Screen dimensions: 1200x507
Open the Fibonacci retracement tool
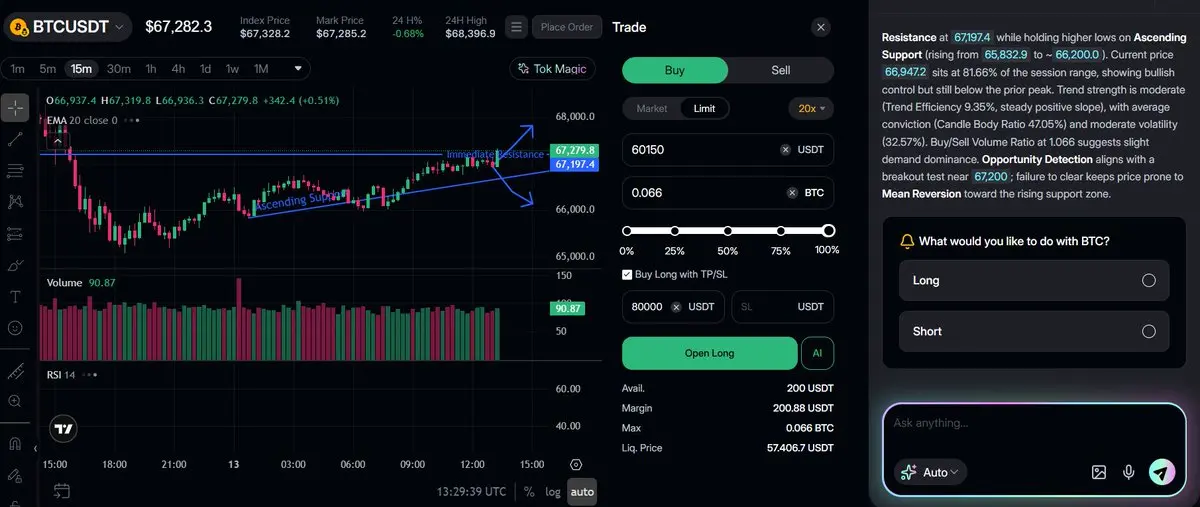point(15,171)
